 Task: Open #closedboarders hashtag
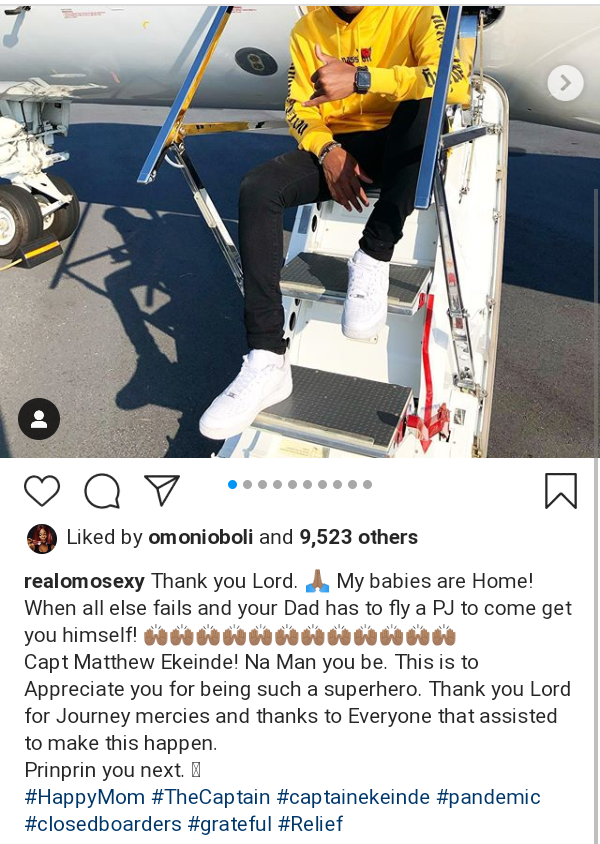pyautogui.click(x=103, y=824)
